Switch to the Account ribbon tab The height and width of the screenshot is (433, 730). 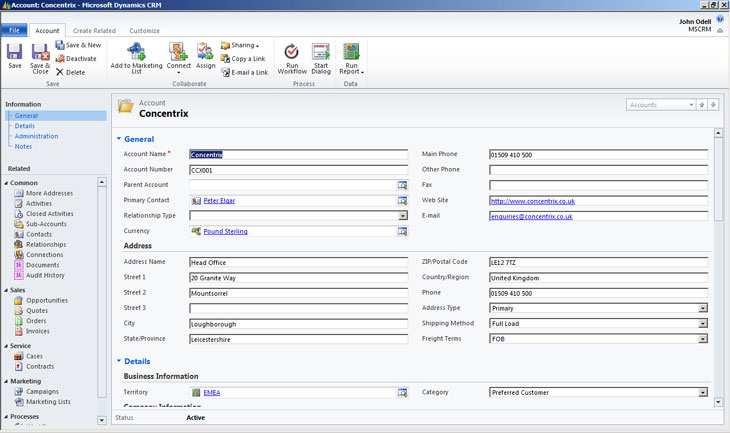pos(47,30)
